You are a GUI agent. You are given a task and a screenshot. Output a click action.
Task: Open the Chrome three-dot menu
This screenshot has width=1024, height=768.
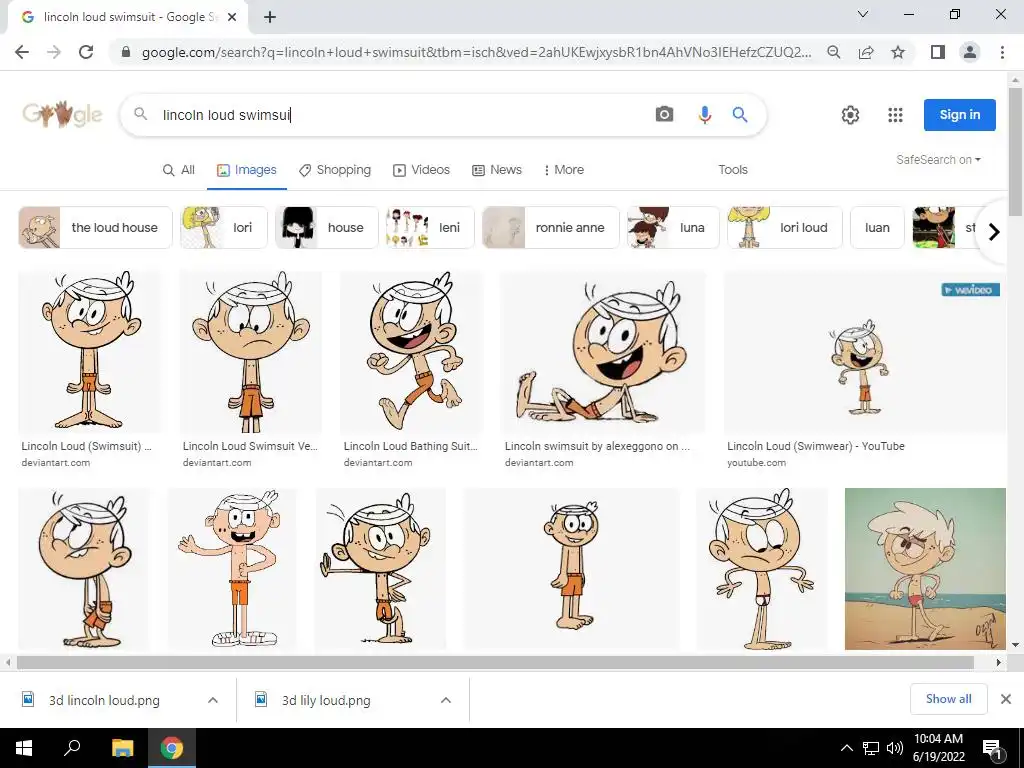(x=1002, y=52)
